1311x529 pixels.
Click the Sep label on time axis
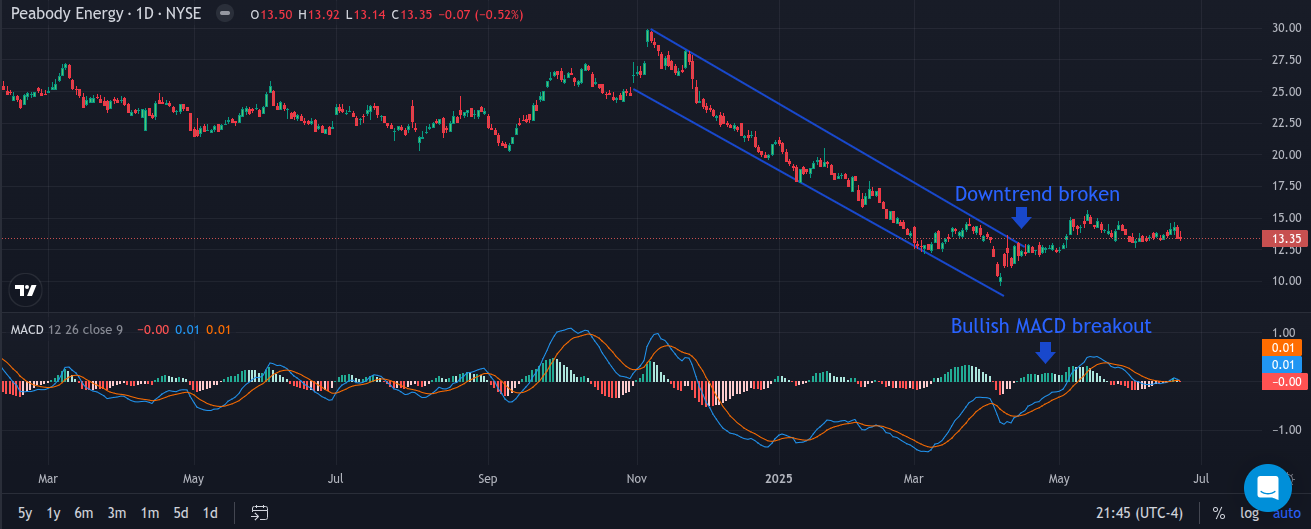487,478
